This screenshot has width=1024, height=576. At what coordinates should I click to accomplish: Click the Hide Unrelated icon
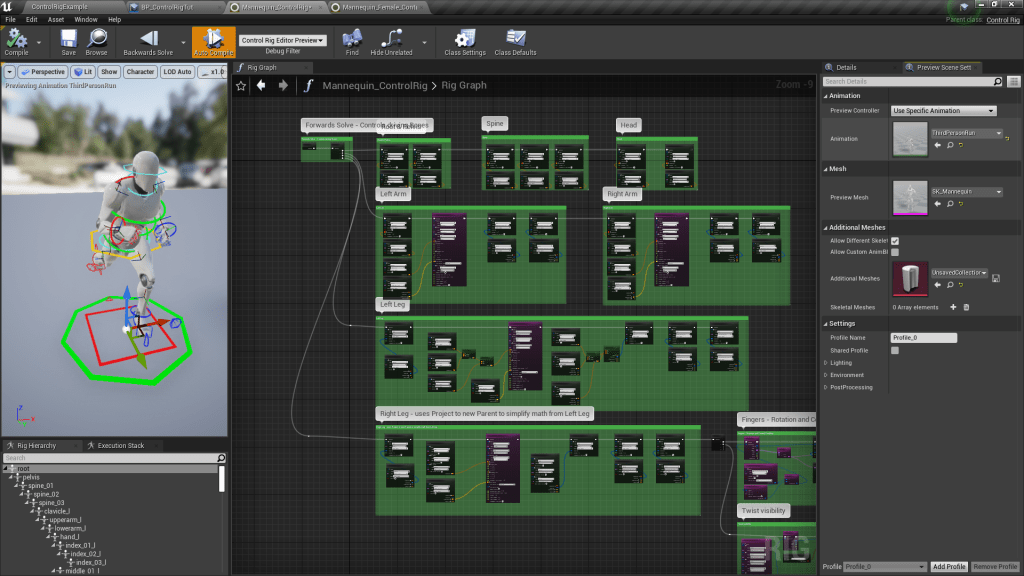click(x=391, y=39)
